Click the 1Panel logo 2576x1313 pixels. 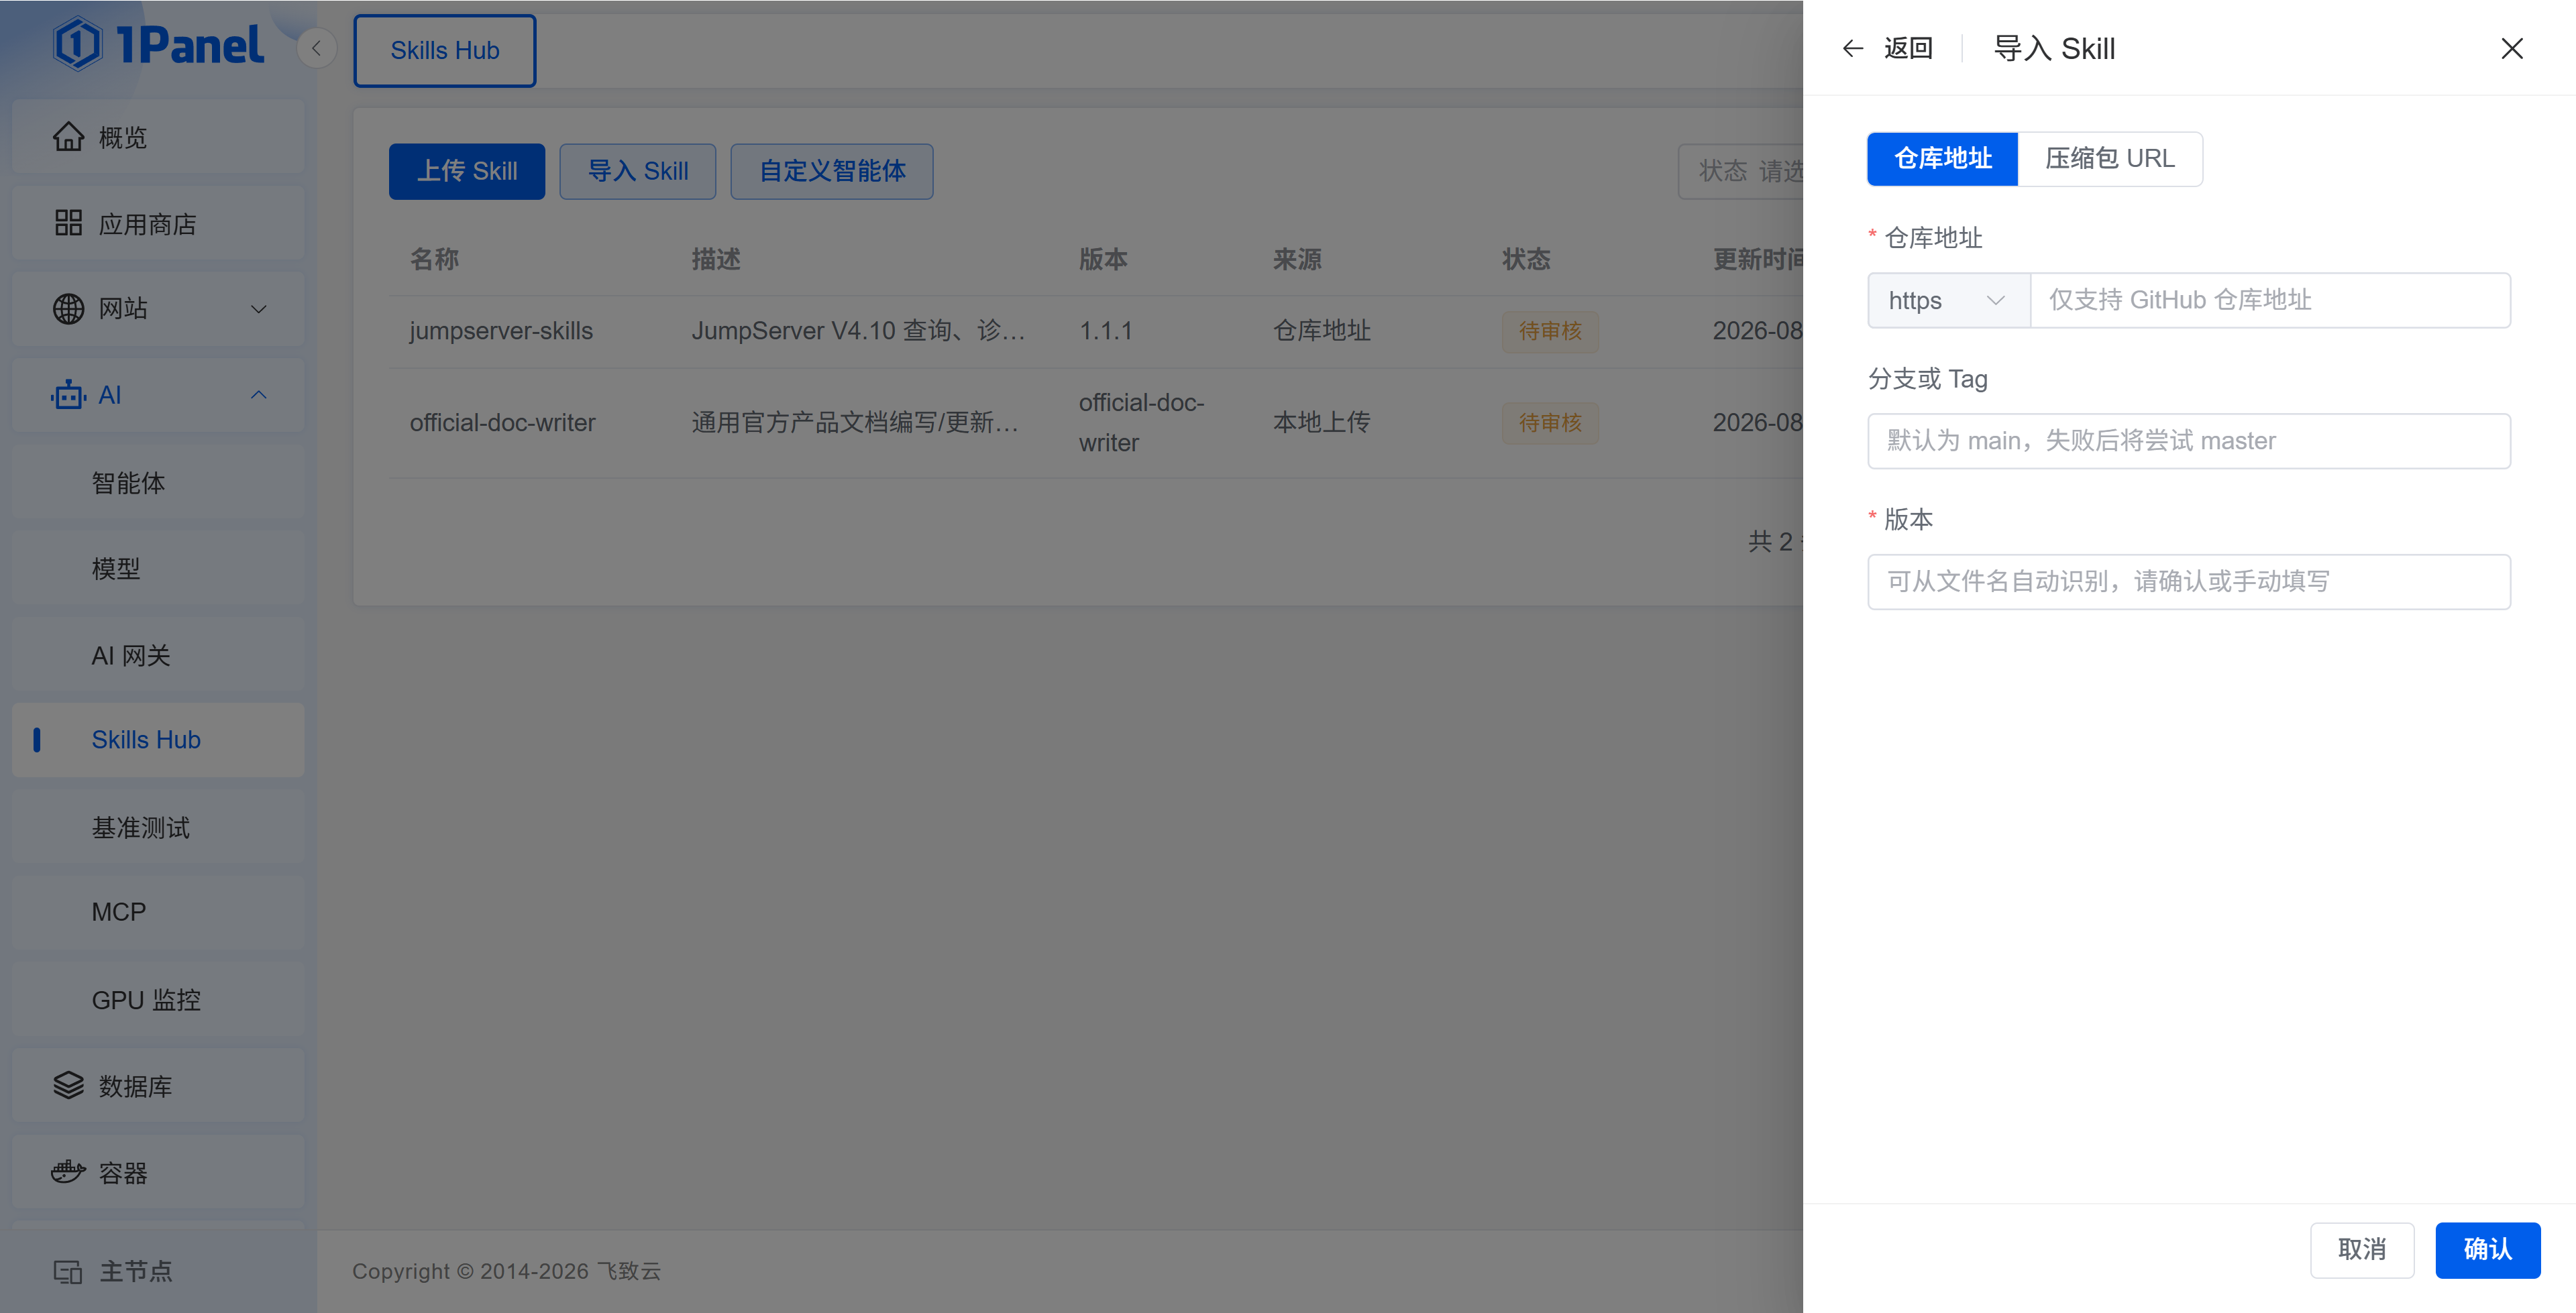tap(159, 45)
